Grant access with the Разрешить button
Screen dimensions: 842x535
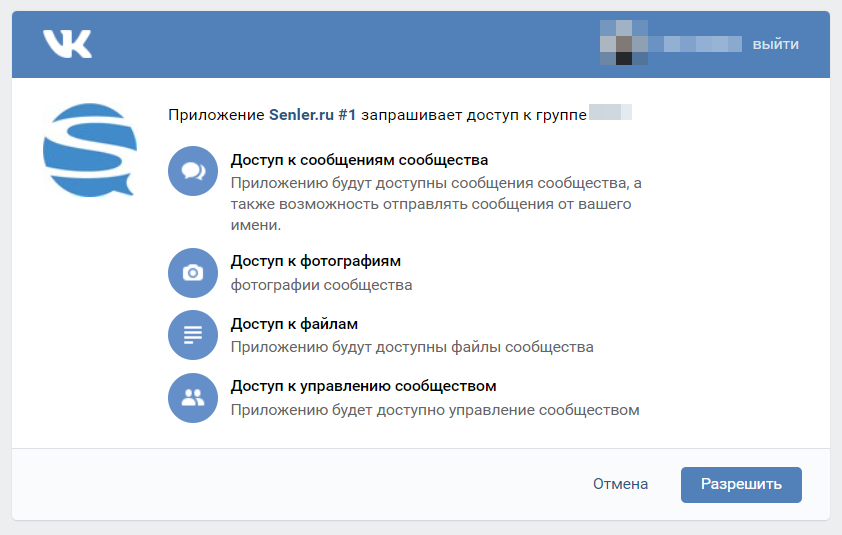741,485
